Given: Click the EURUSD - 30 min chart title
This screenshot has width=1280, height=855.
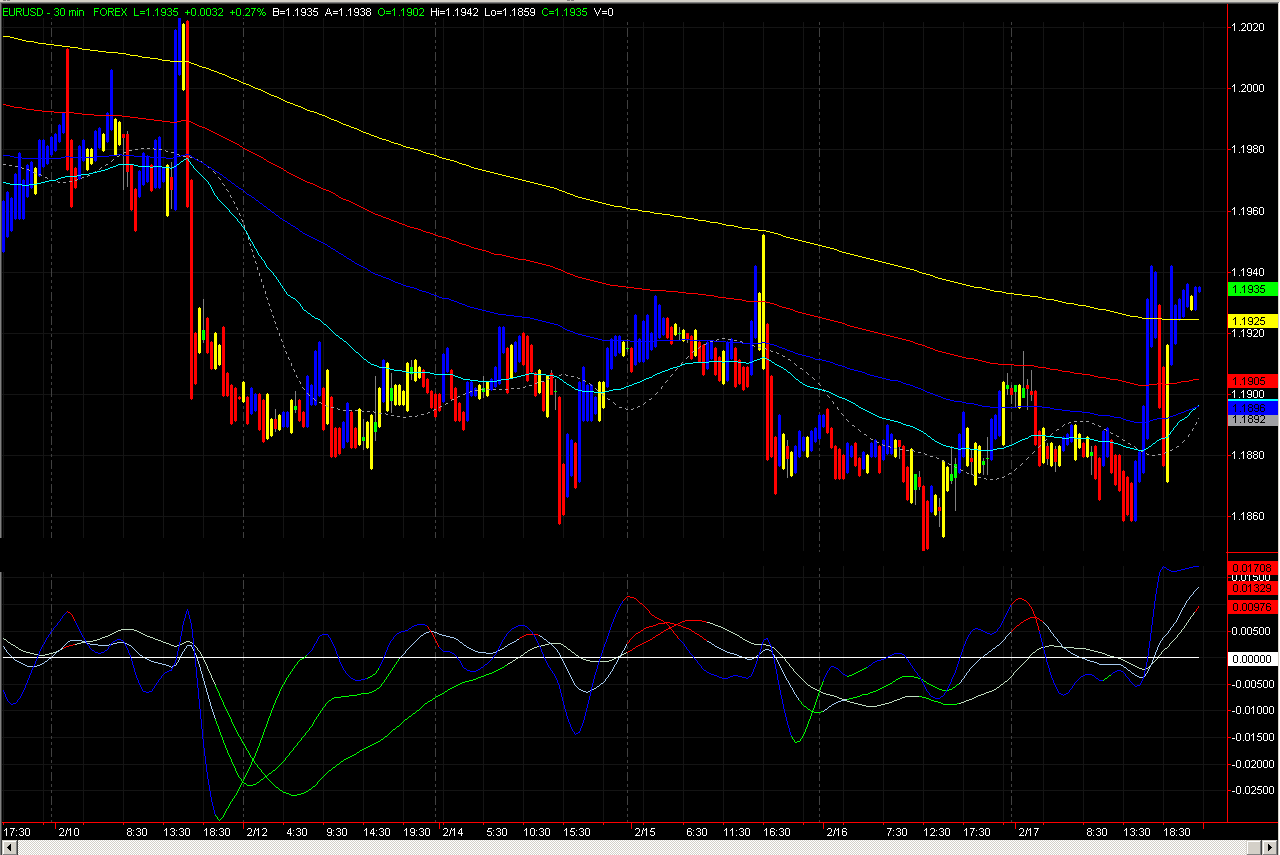Looking at the screenshot, I should pyautogui.click(x=44, y=12).
